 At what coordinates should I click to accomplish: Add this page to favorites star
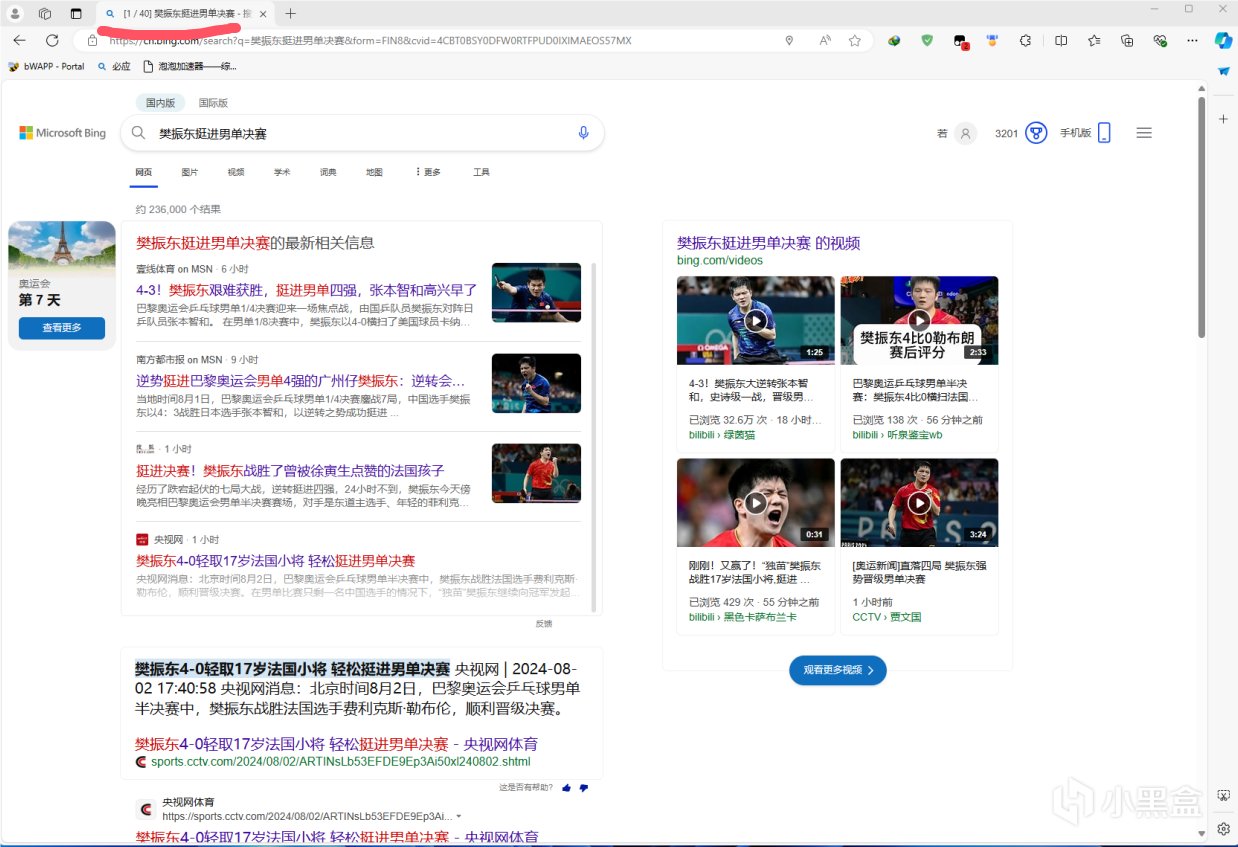point(855,41)
